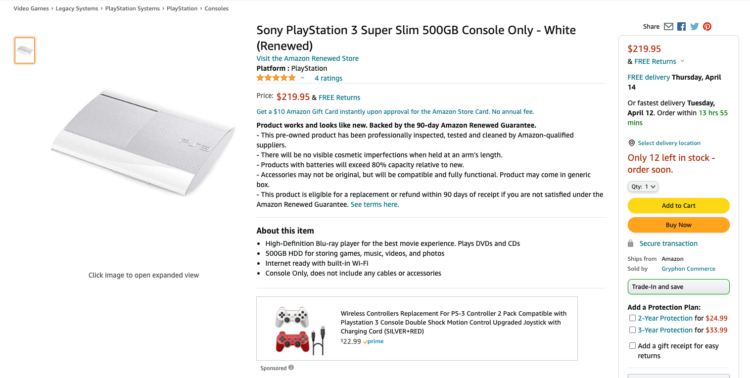Share product on Facebook icon
Screen dimensions: 750x378
(681, 27)
